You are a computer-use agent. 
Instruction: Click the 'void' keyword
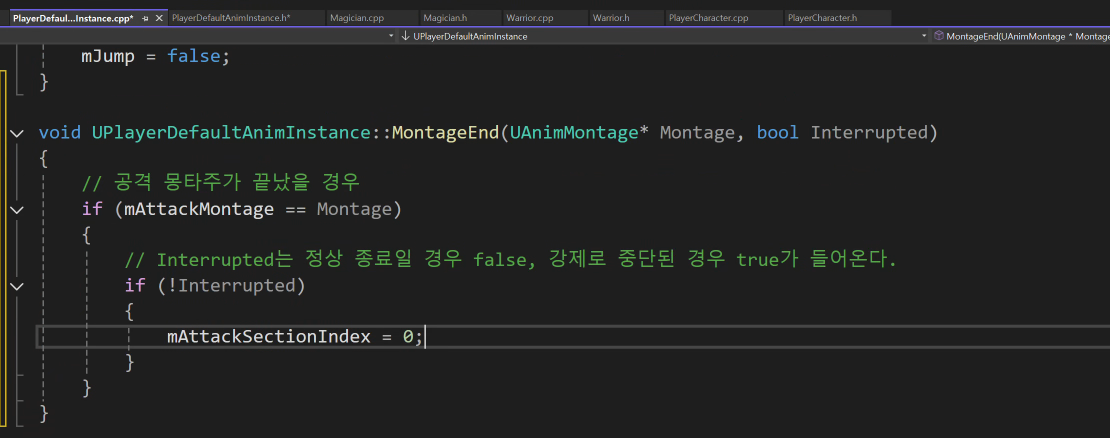59,132
